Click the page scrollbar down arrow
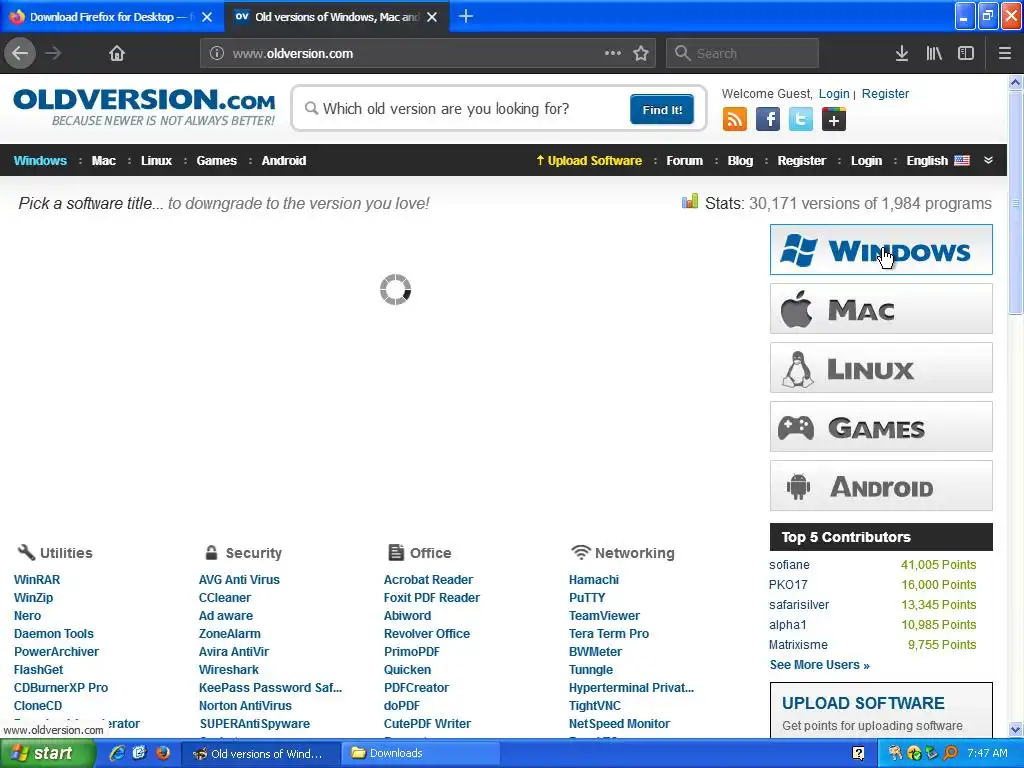The image size is (1024, 768). 1016,729
